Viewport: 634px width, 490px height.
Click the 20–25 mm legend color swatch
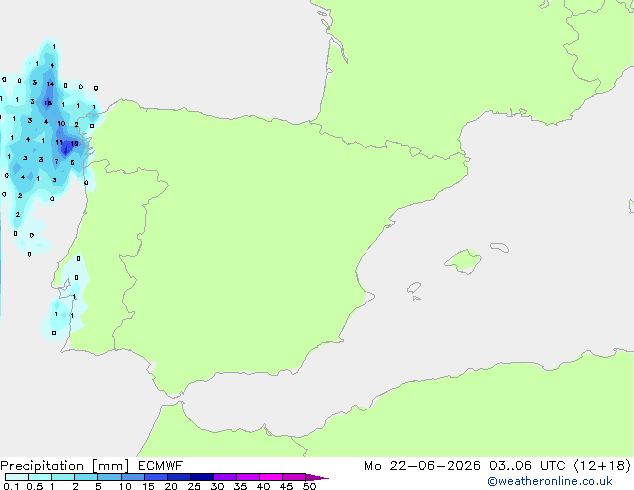[179, 477]
